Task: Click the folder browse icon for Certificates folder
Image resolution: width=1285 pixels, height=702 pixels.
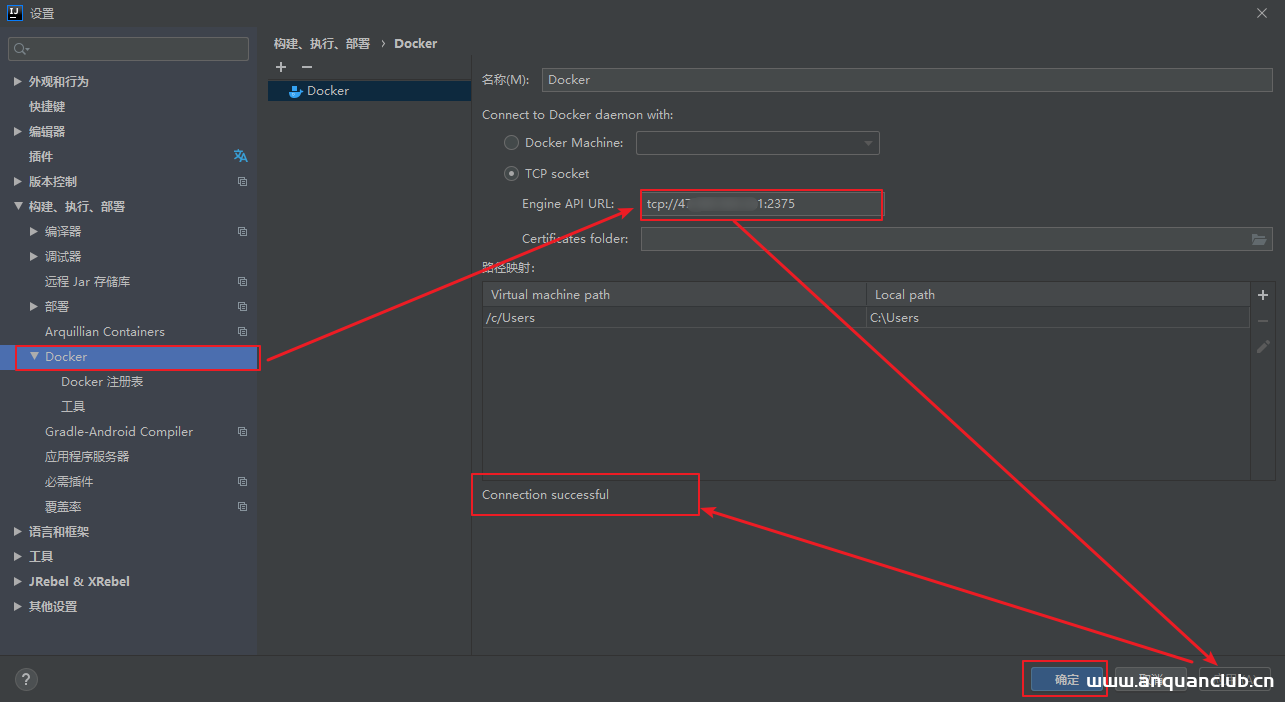Action: 1259,239
